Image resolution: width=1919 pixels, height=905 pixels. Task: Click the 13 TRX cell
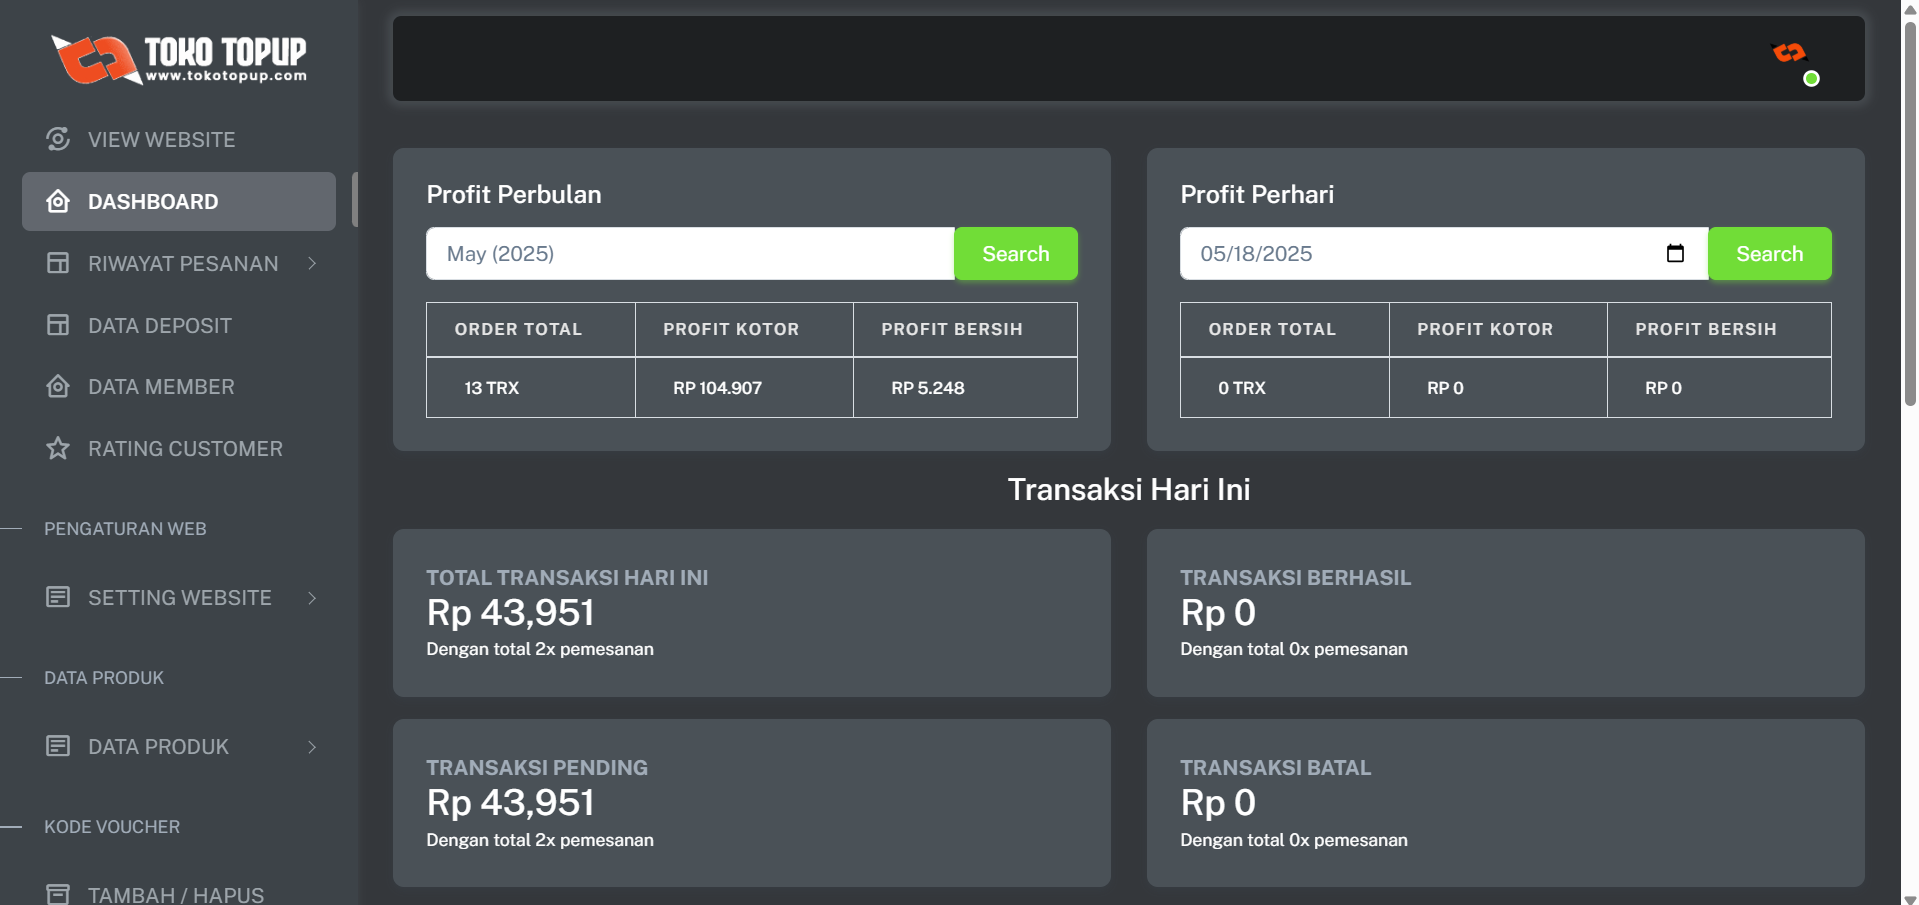pos(531,387)
